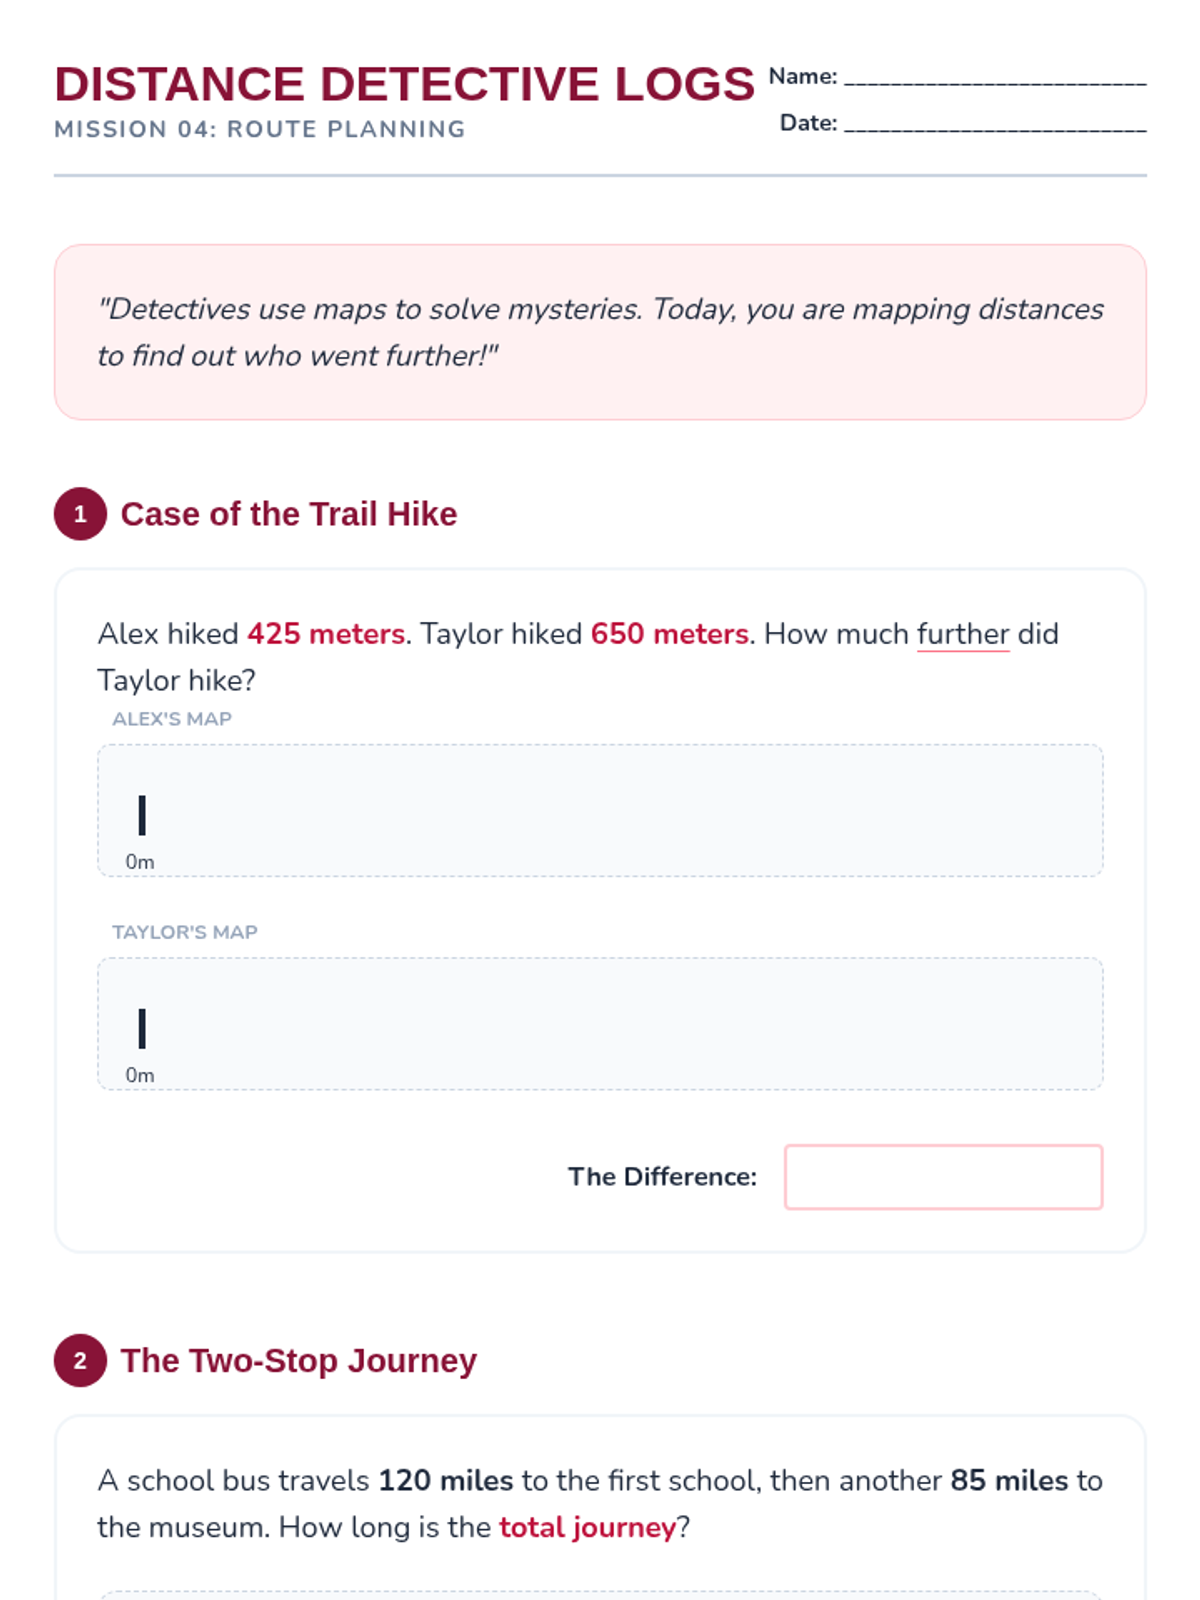Click the number 2 circle badge
Screen dimensions: 1200x1600
[80, 1360]
